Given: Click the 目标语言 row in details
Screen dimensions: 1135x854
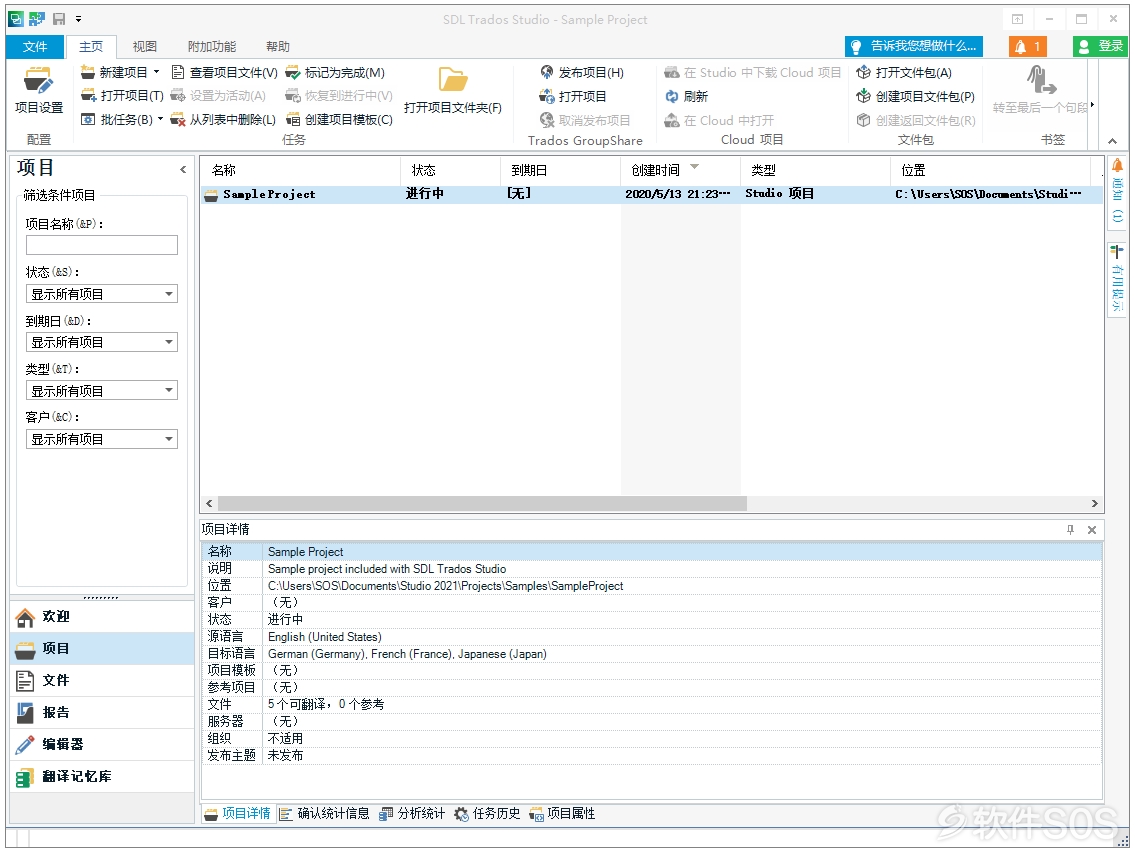Looking at the screenshot, I should click(651, 654).
